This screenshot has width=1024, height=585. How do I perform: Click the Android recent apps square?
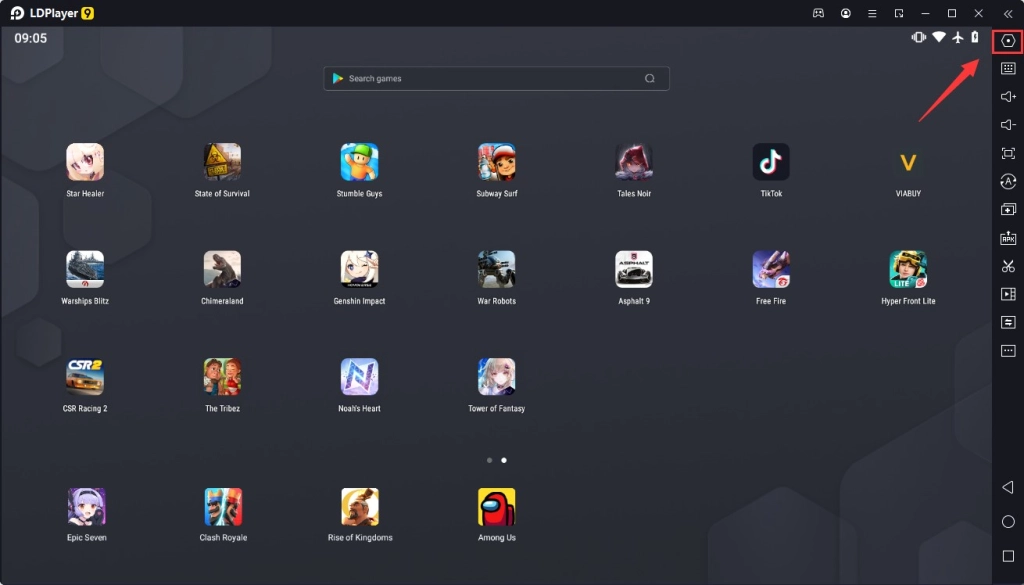(x=1008, y=556)
